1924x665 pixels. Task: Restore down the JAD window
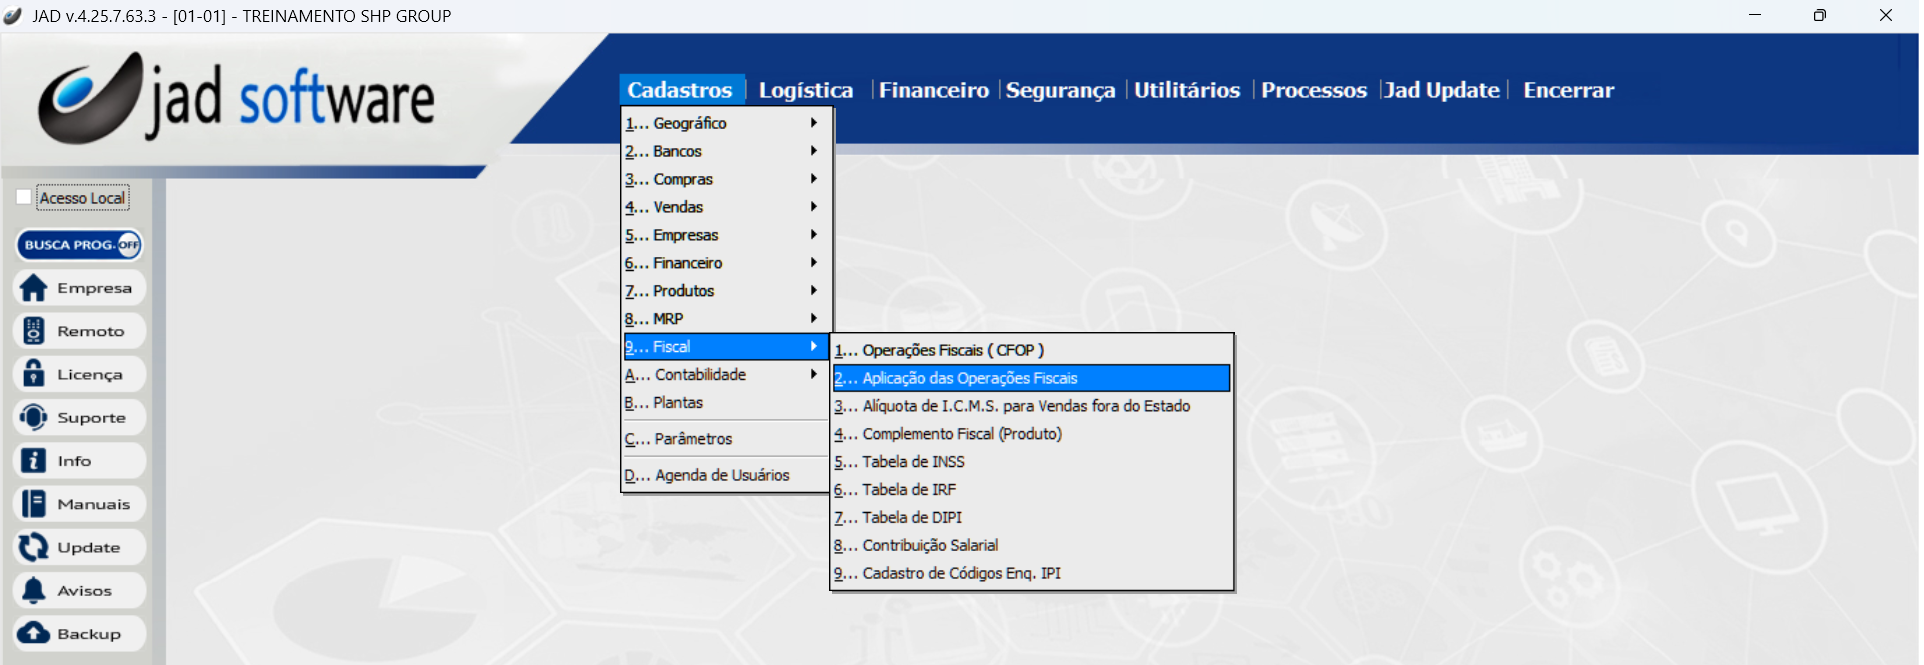tap(1820, 15)
